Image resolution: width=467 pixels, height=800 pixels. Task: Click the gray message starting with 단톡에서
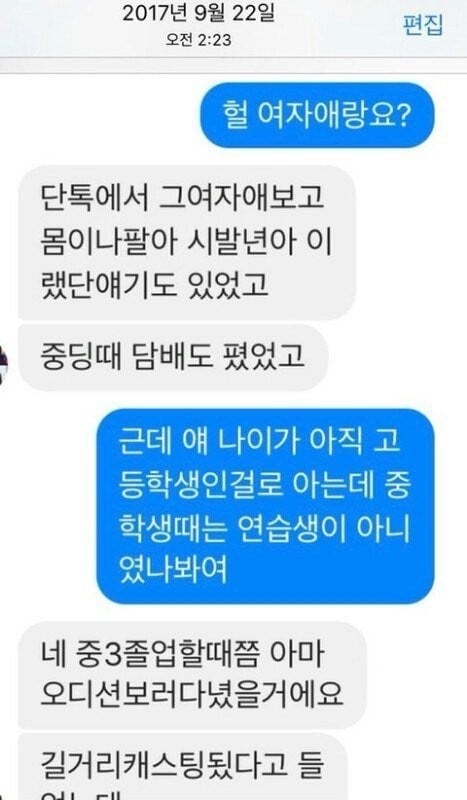[x=187, y=241]
